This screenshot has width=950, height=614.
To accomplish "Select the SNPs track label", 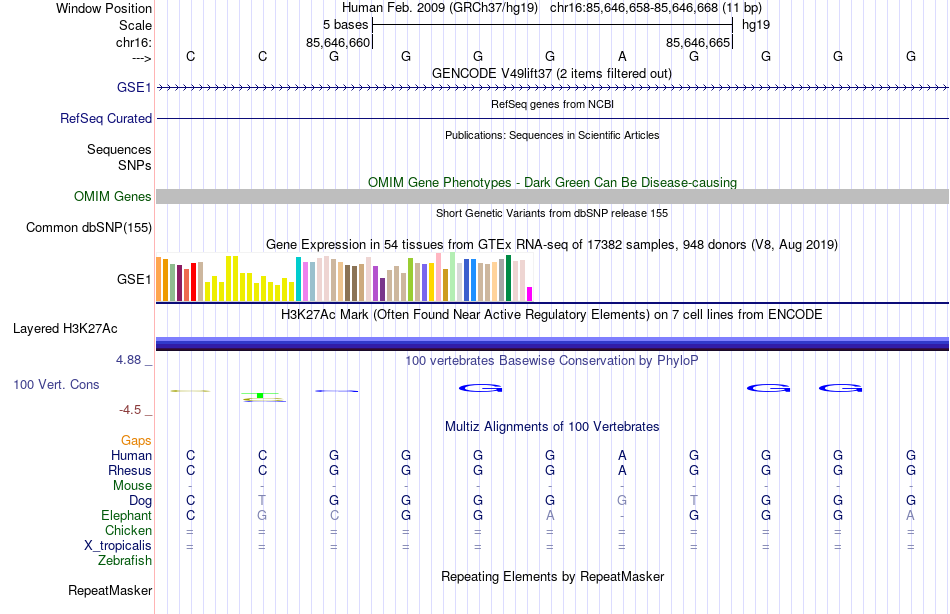I will pyautogui.click(x=135, y=165).
